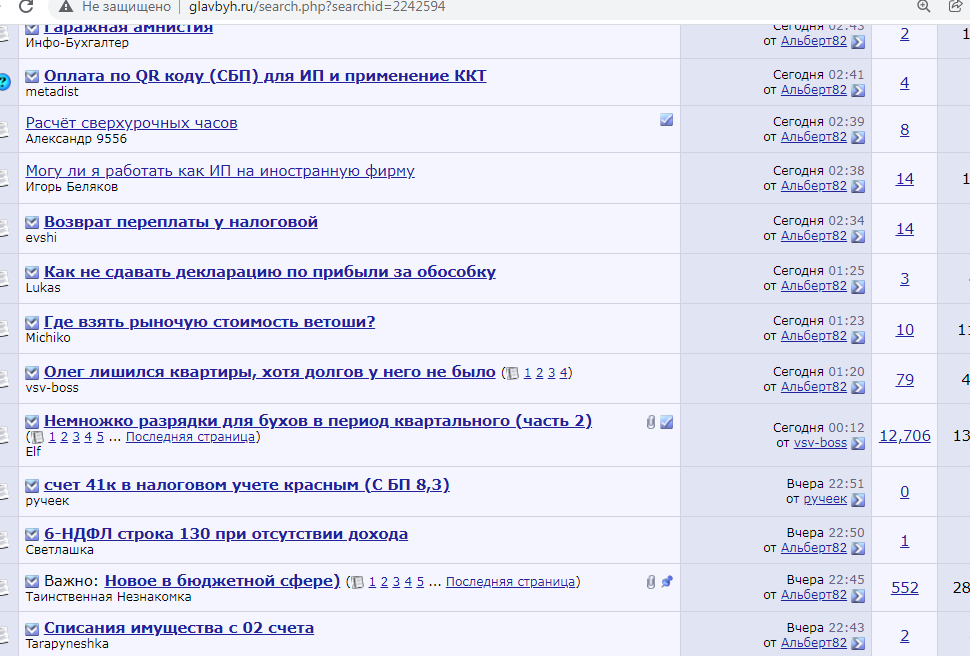Open thread Могу ли я работать как ИП
970x656 pixels.
[x=220, y=171]
